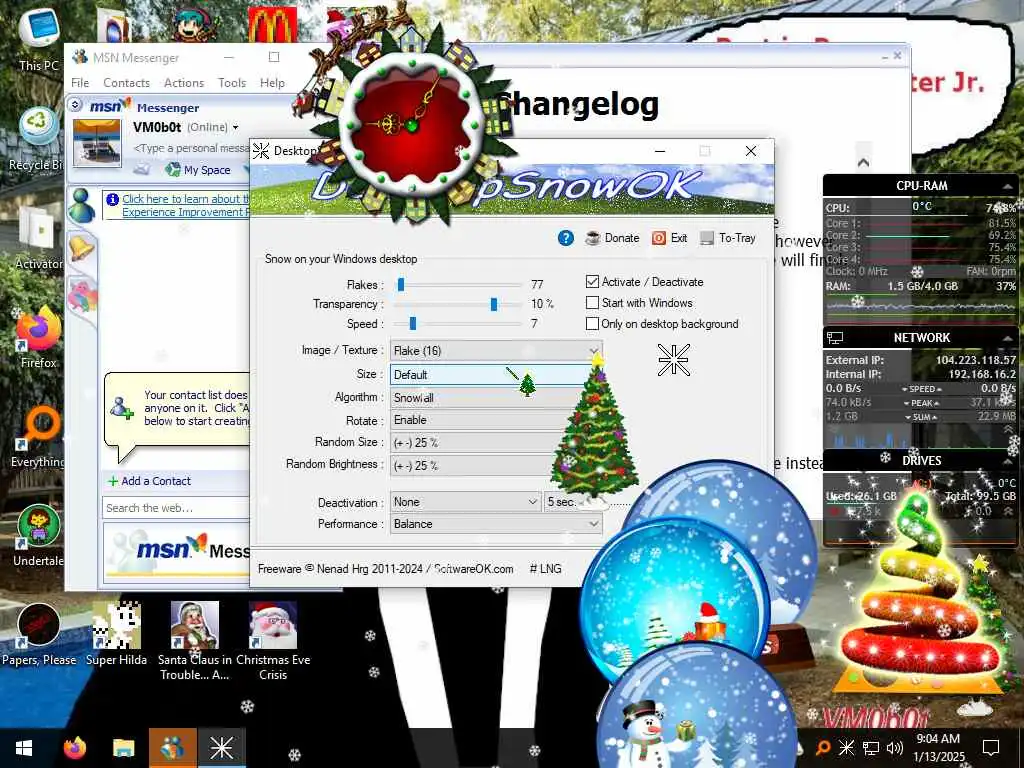Select Santa Claus in Trouble desktop shortcut

pyautogui.click(x=195, y=641)
